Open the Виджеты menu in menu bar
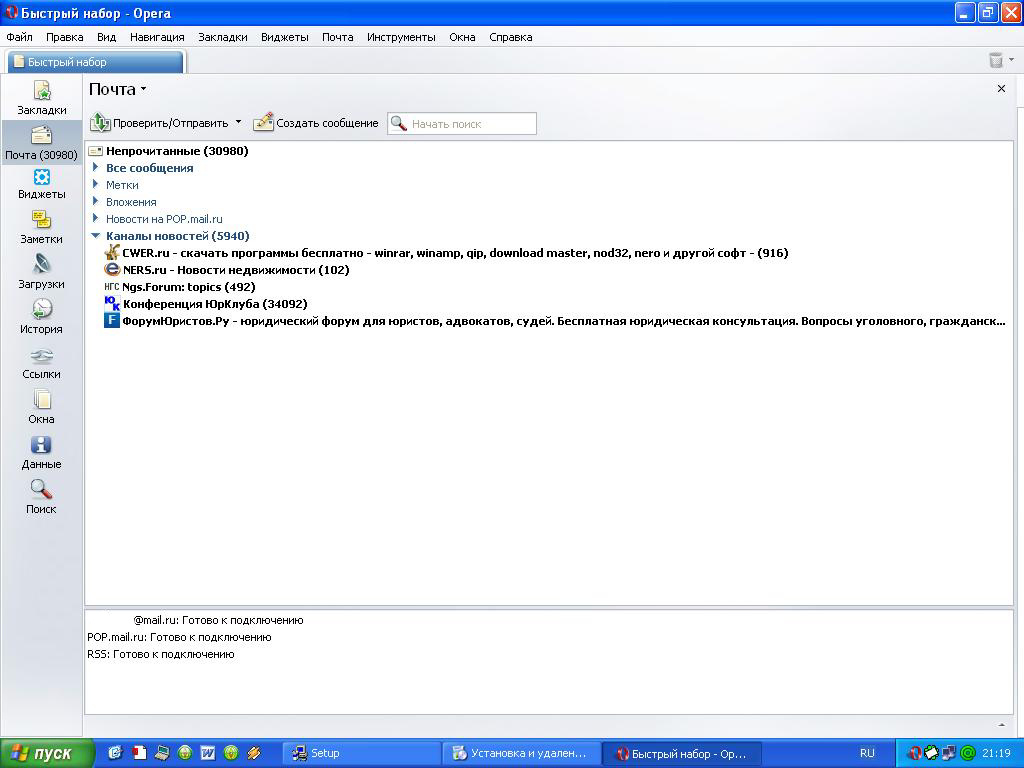 285,37
